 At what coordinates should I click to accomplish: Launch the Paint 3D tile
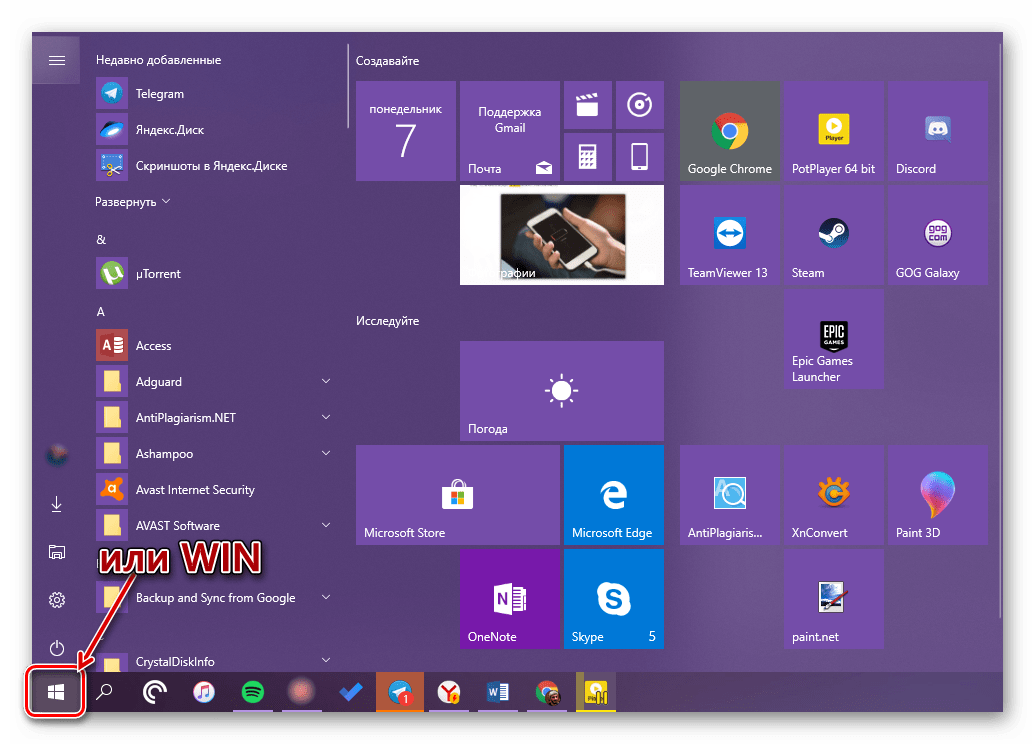point(937,495)
